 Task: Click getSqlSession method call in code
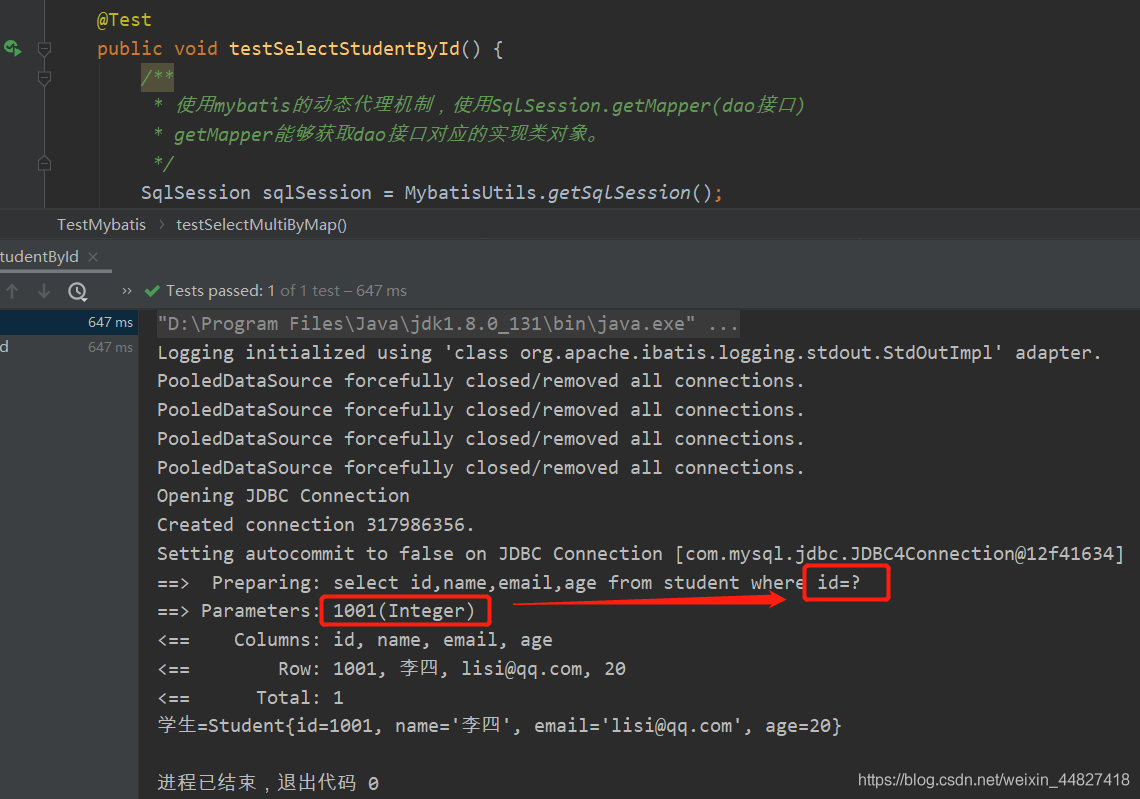point(619,193)
